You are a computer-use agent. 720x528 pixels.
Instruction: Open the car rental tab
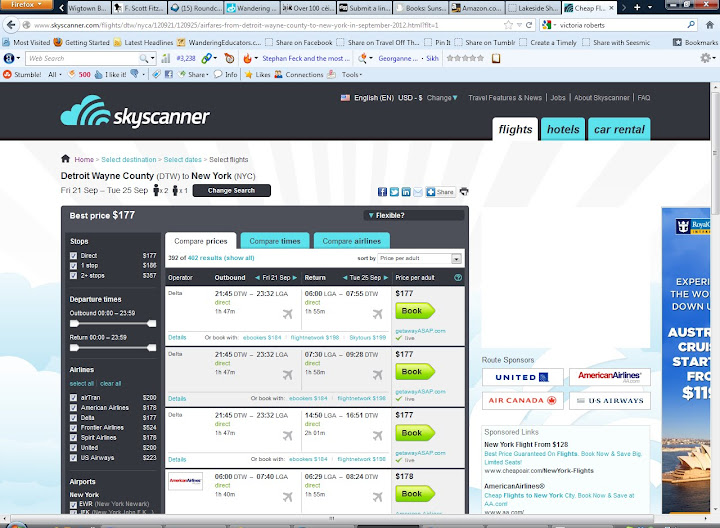[619, 129]
